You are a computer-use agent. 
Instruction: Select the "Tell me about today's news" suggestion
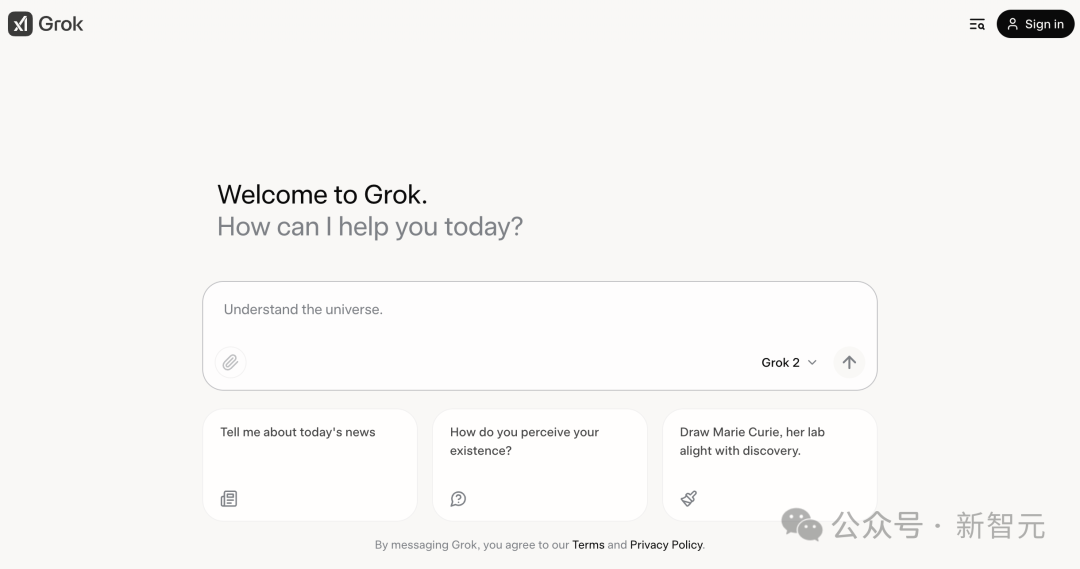[x=309, y=463]
